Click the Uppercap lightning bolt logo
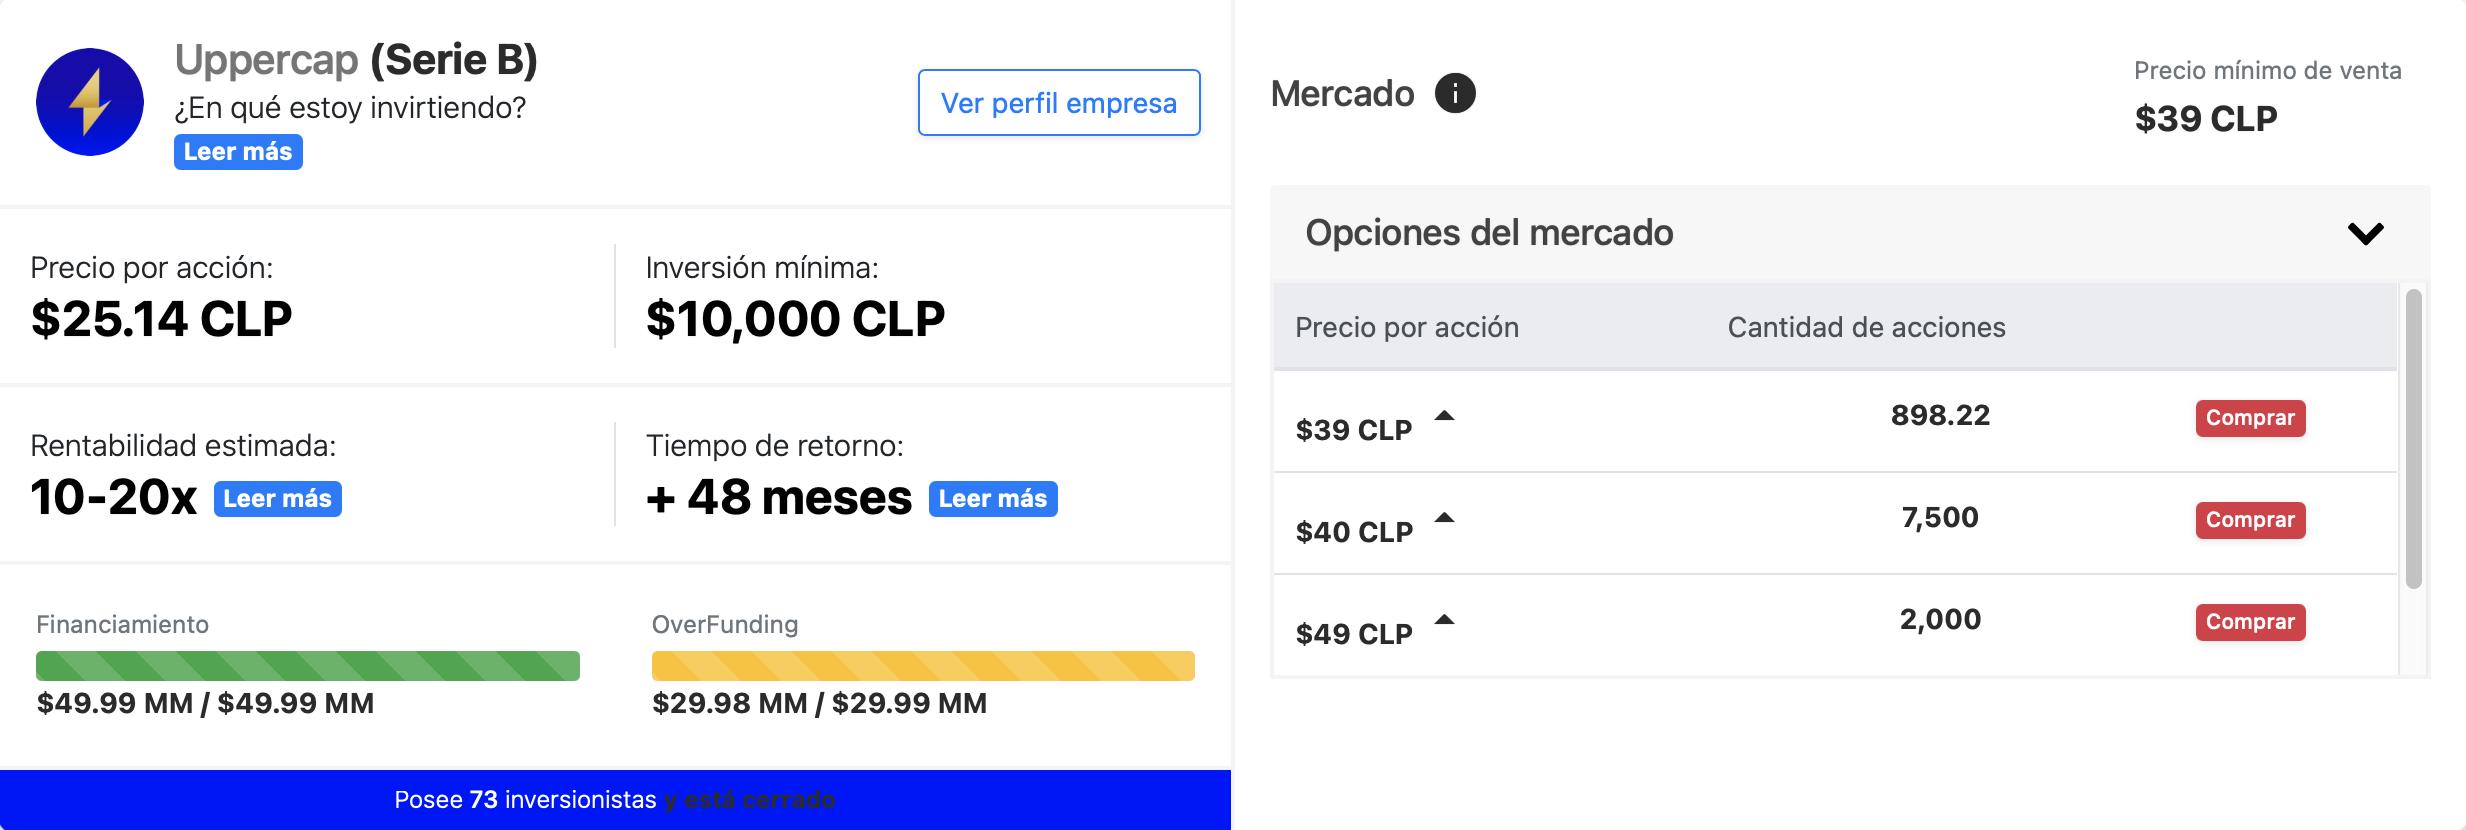2466x830 pixels. [x=90, y=102]
